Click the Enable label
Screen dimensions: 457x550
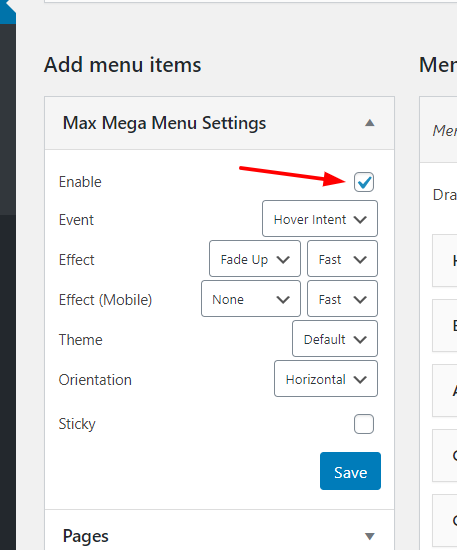coord(80,182)
